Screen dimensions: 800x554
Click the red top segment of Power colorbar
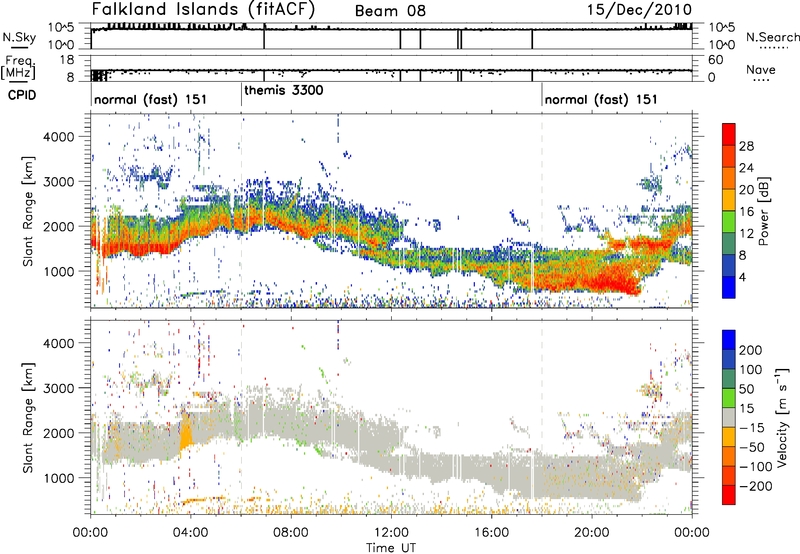729,134
